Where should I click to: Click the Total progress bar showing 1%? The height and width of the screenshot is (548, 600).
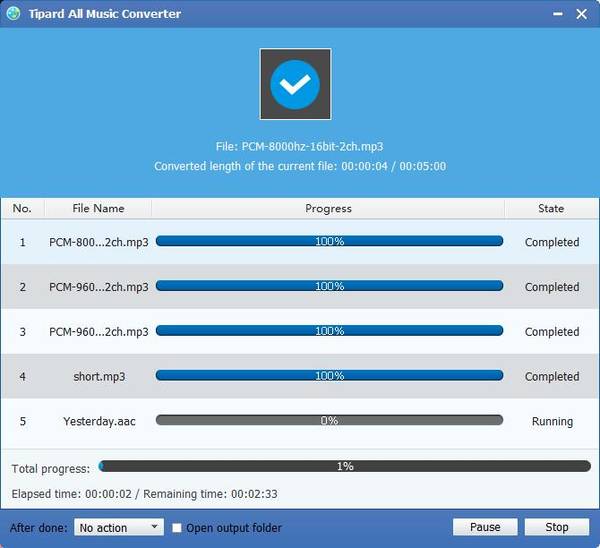tap(345, 466)
